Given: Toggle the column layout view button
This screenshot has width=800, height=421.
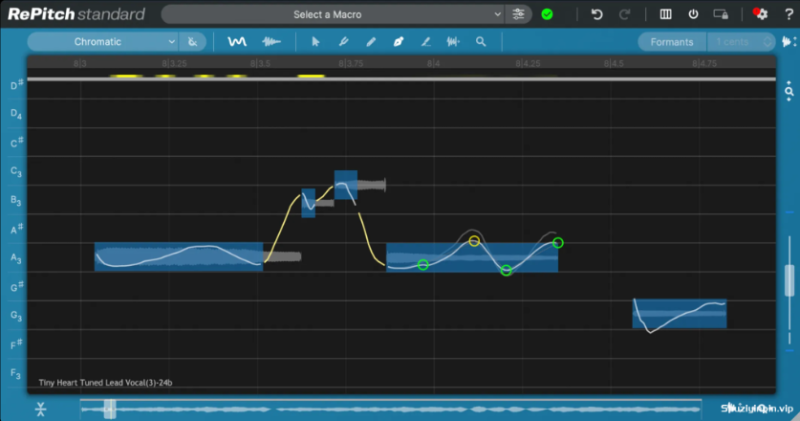Looking at the screenshot, I should pos(666,14).
